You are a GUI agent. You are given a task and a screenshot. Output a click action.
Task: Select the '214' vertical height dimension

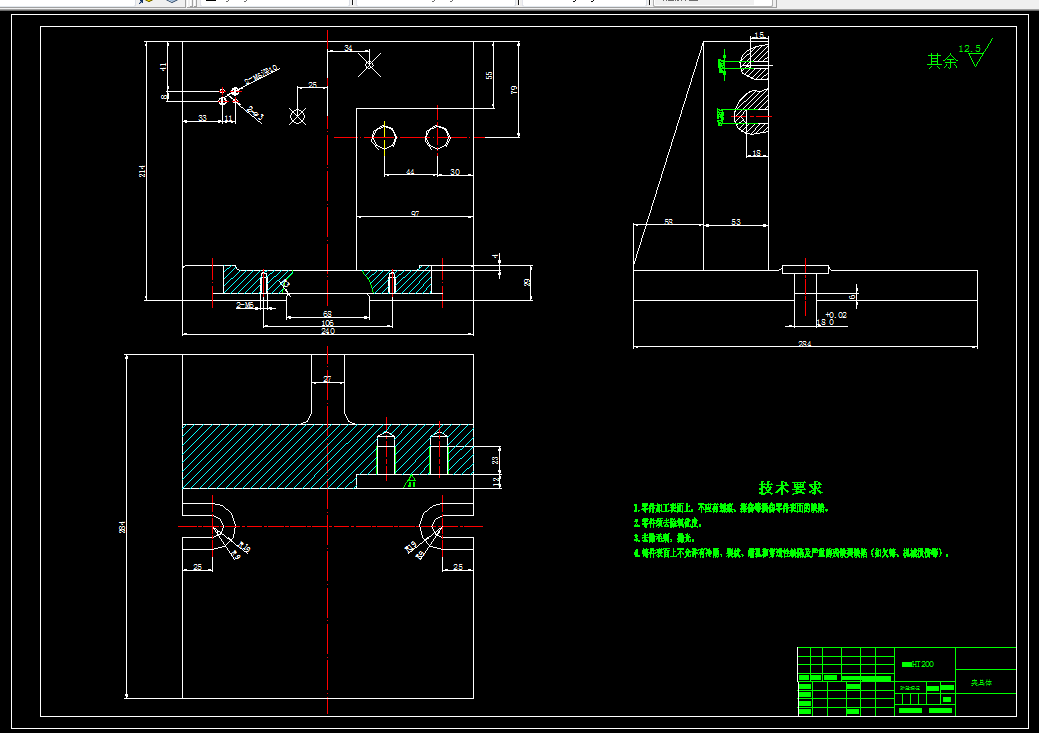(142, 171)
